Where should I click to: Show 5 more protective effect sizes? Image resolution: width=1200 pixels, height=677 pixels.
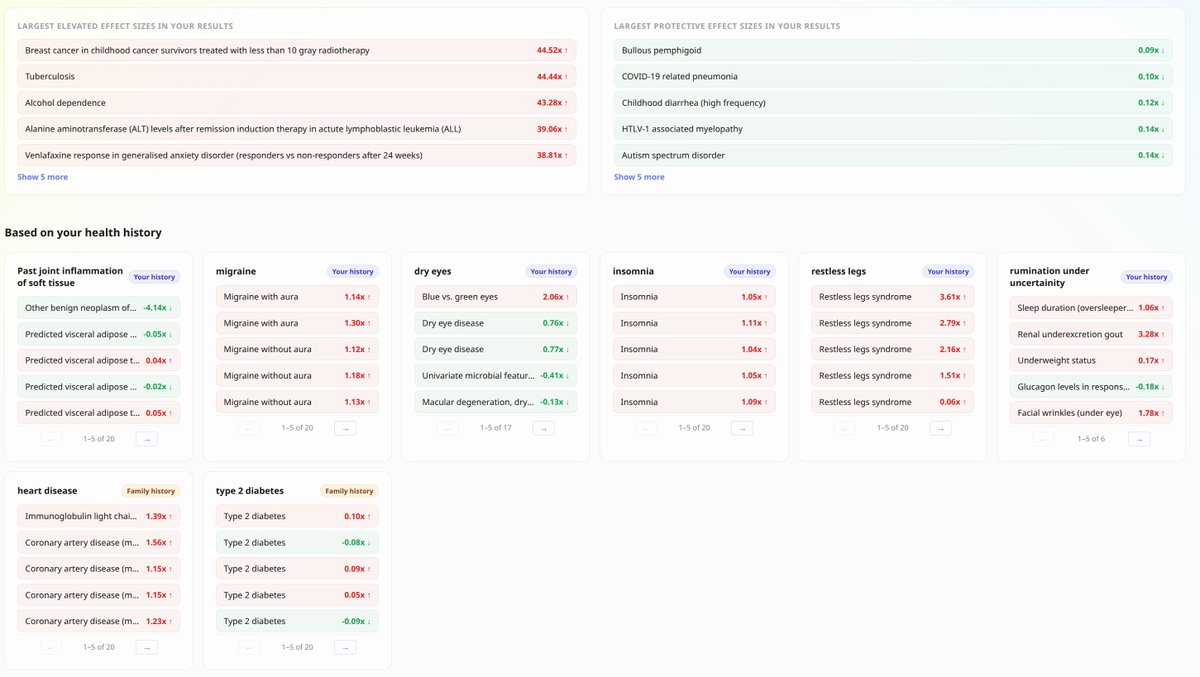click(639, 177)
